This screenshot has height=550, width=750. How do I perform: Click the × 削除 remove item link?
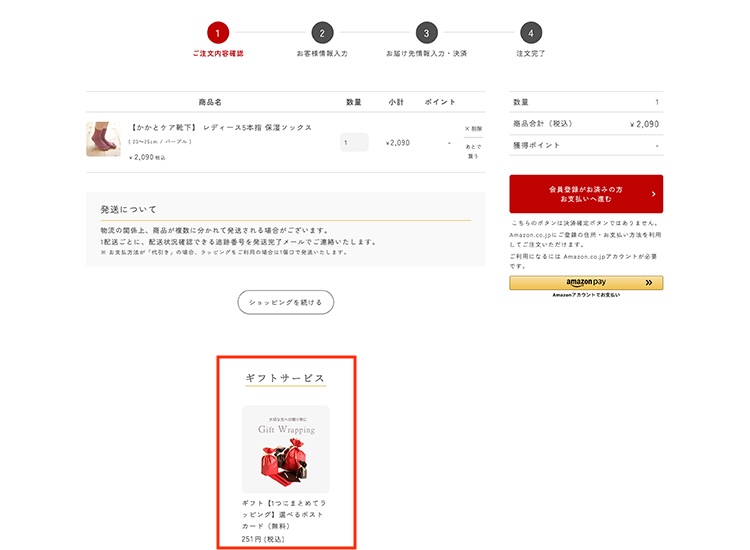tap(473, 129)
